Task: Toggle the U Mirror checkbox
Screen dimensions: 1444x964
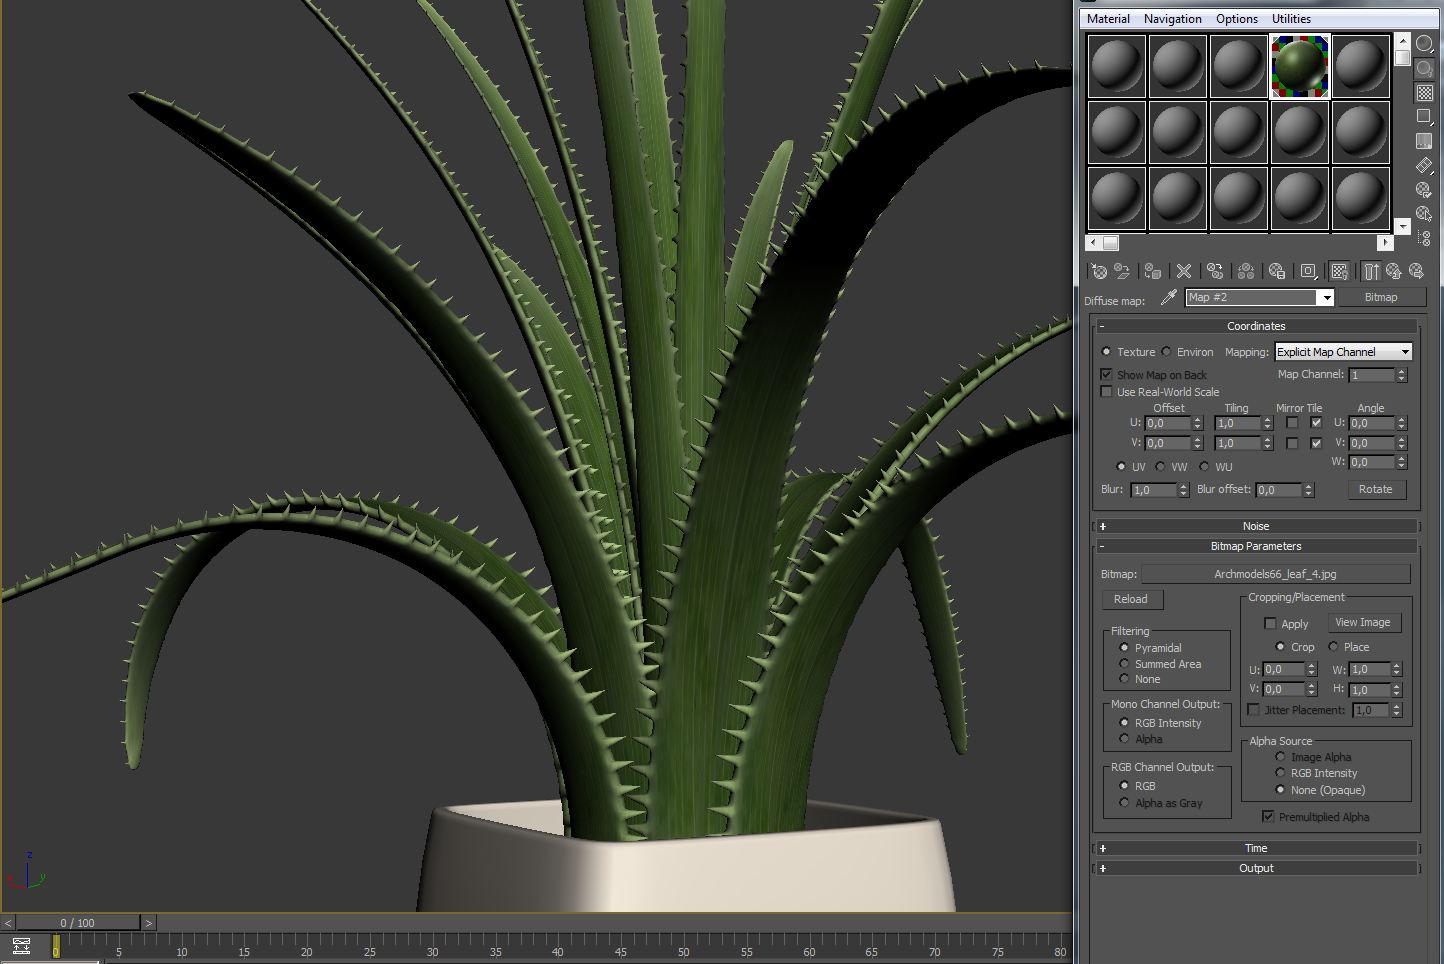Action: 1292,423
